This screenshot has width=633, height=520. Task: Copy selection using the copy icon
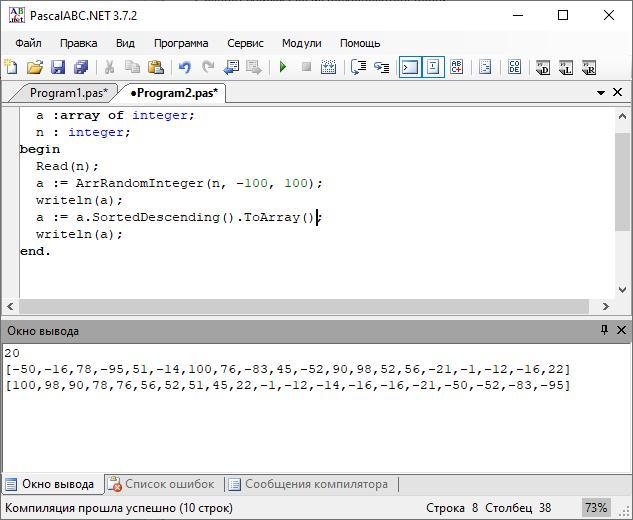coord(132,67)
